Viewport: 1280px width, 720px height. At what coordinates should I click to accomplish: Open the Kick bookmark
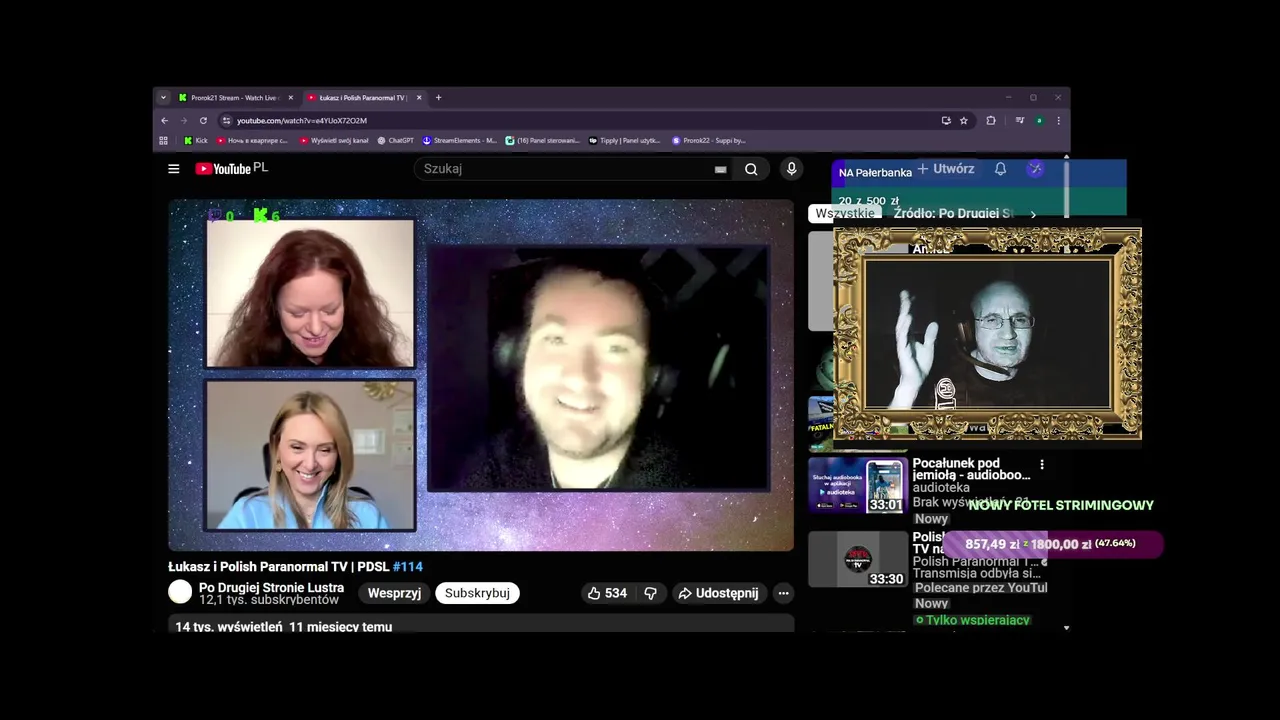(x=196, y=141)
